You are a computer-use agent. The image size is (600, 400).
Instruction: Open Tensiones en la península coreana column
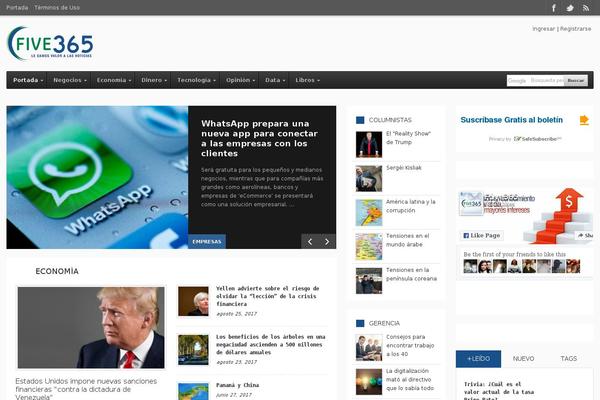[411, 274]
